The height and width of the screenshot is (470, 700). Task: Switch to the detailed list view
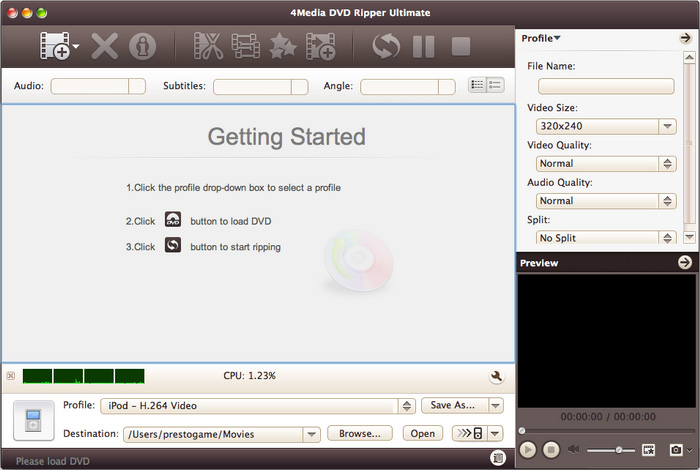(x=495, y=86)
